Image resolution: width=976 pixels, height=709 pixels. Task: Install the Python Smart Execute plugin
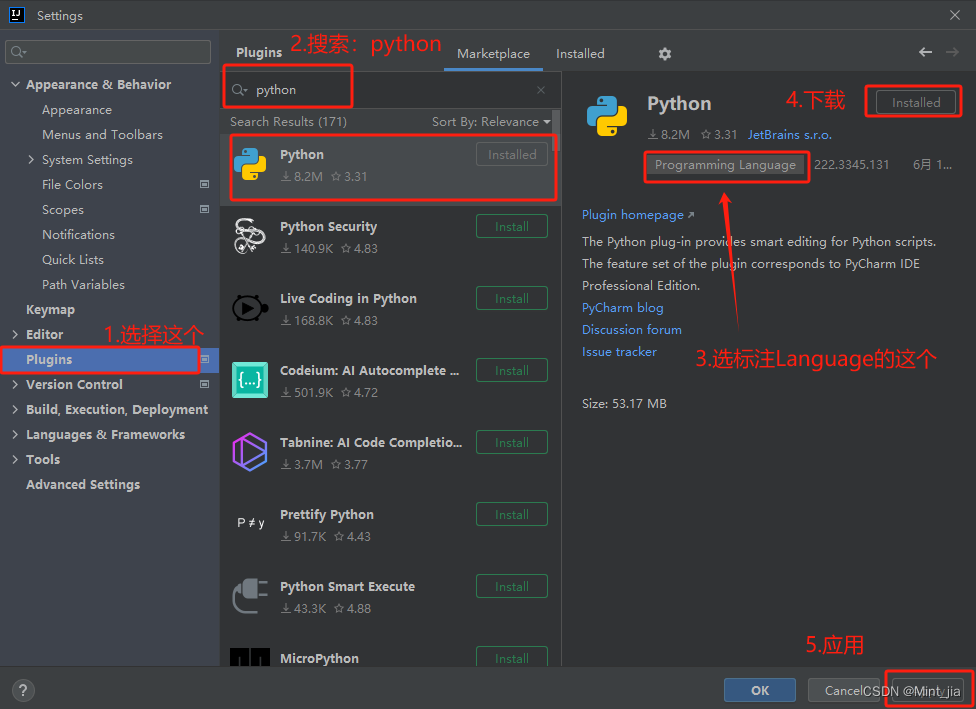pos(512,586)
